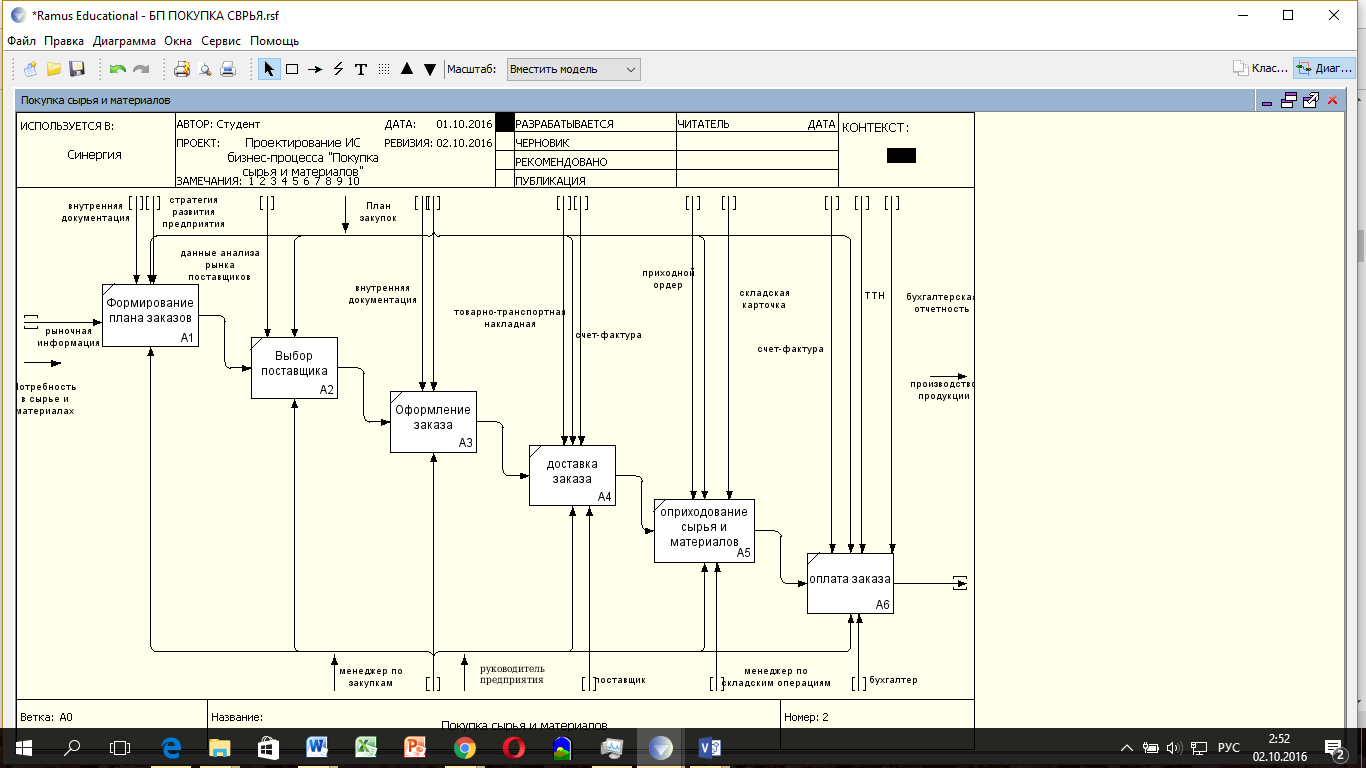
Task: Select the доставка заказа A4 box
Action: coord(572,475)
